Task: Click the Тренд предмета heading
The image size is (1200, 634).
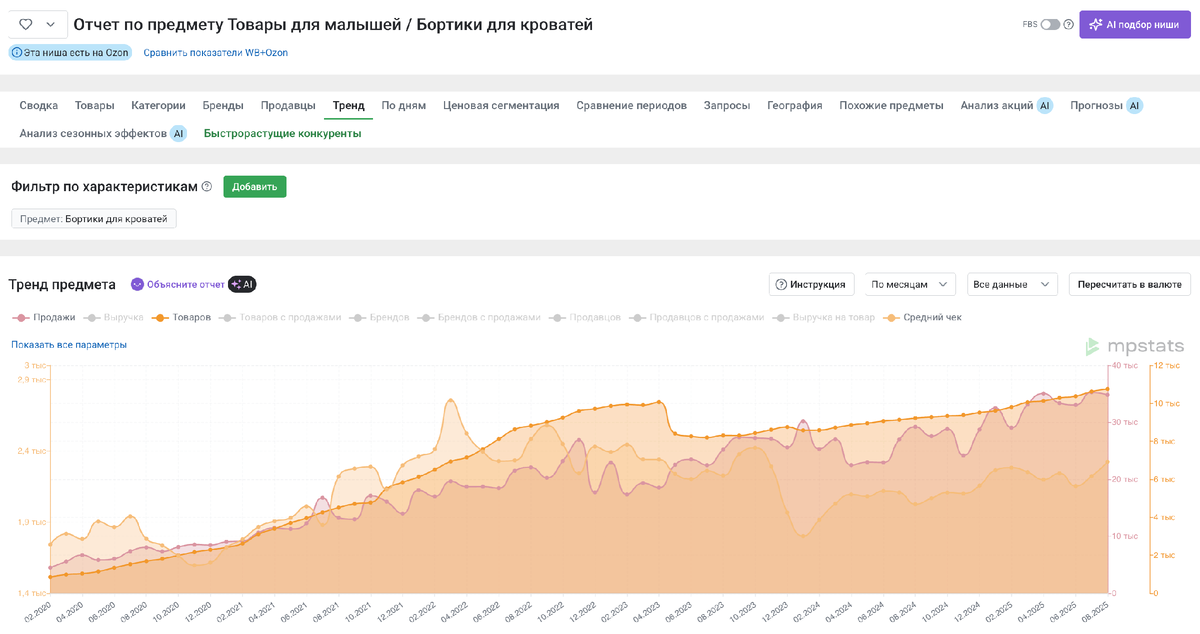Action: click(62, 284)
